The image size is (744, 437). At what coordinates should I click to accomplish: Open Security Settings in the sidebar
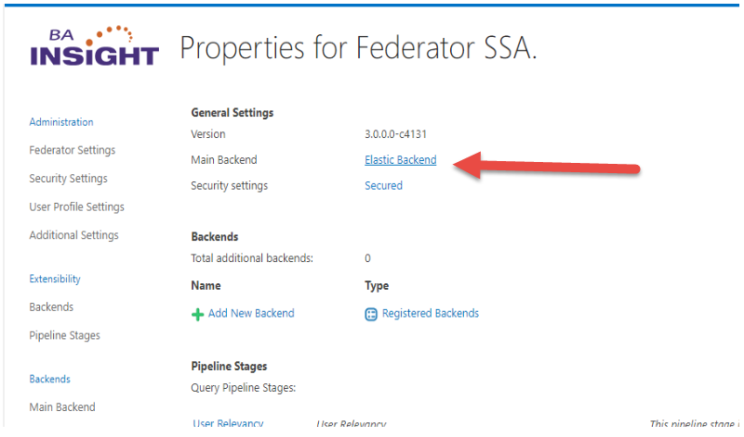click(x=68, y=179)
